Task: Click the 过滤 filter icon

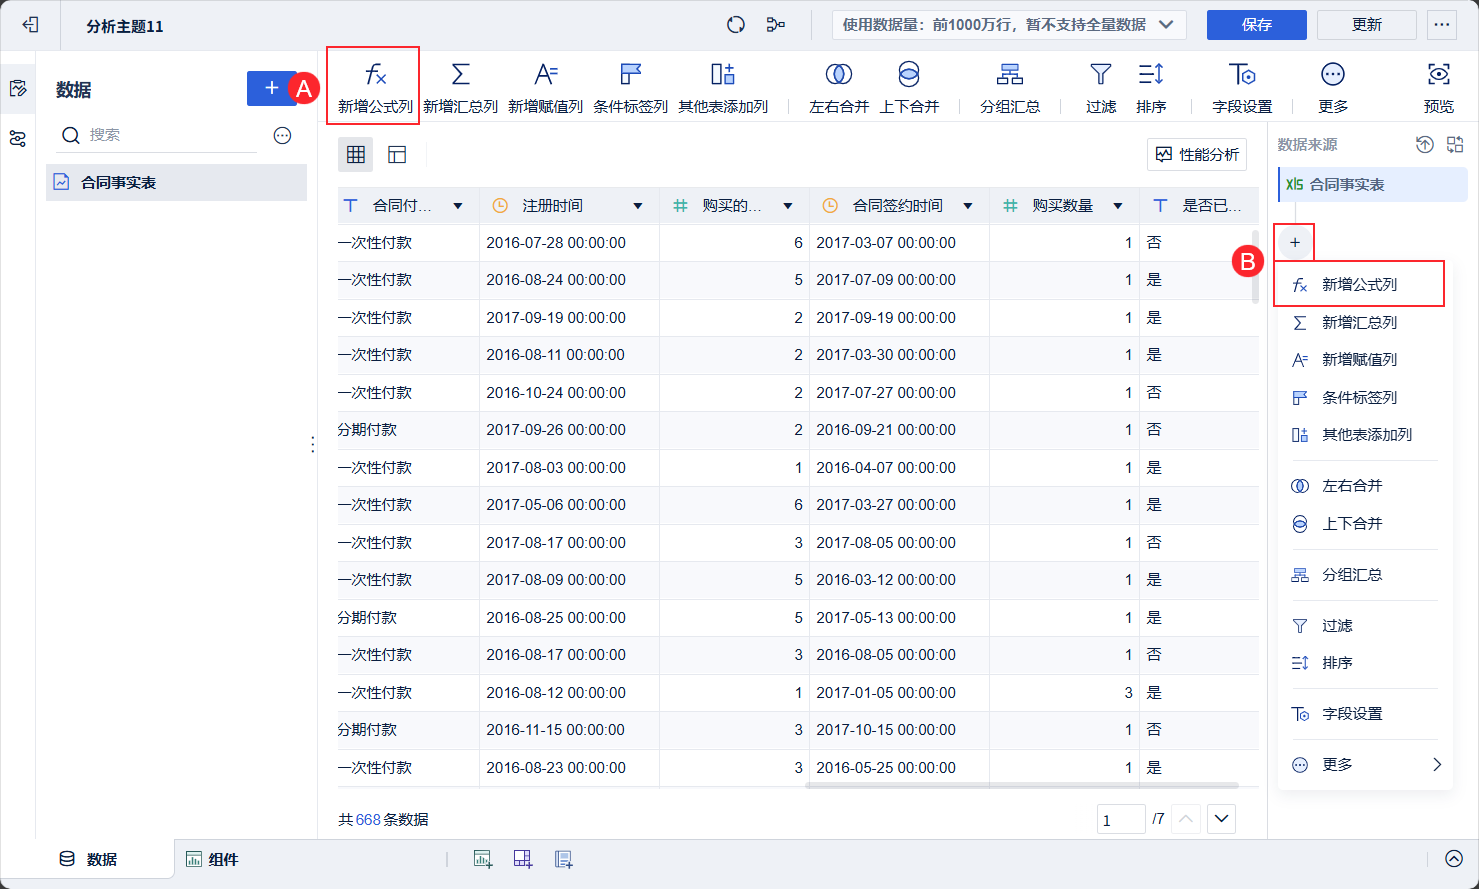Action: (1100, 85)
